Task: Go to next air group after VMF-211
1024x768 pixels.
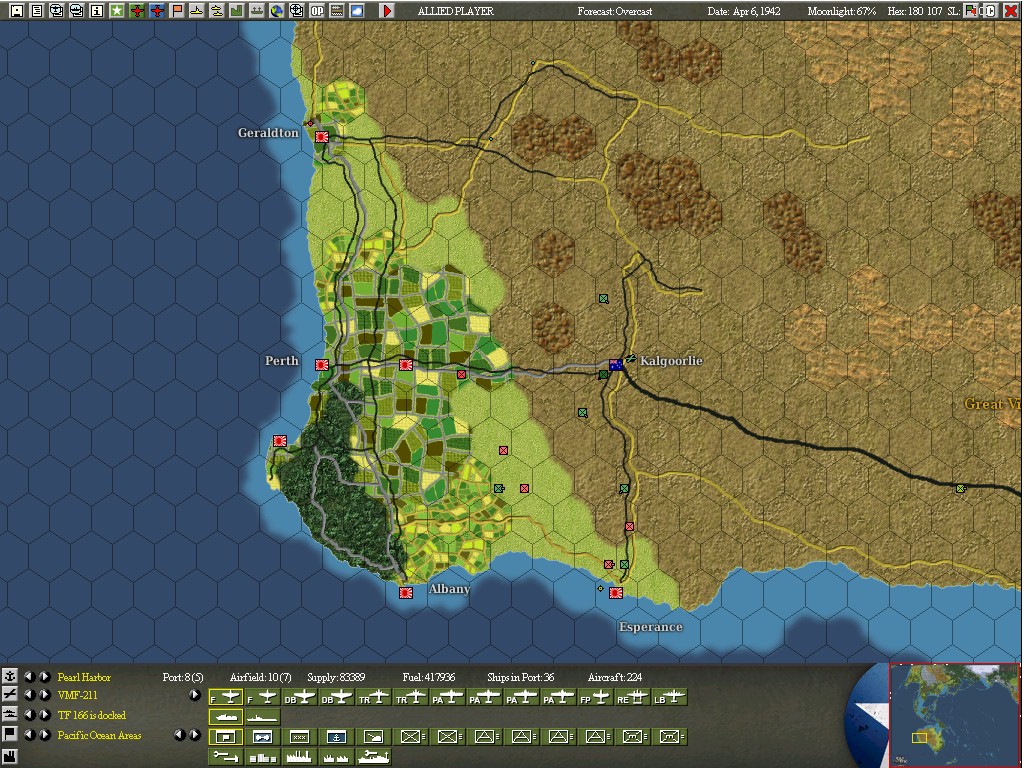Action: 44,695
